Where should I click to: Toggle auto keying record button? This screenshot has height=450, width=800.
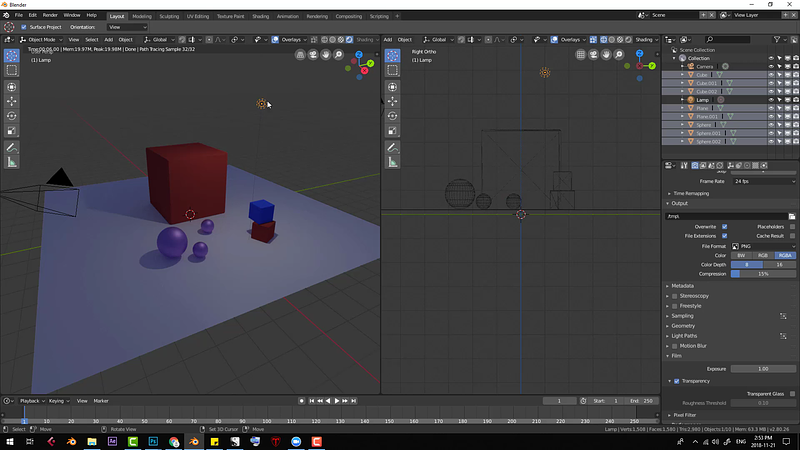[302, 401]
